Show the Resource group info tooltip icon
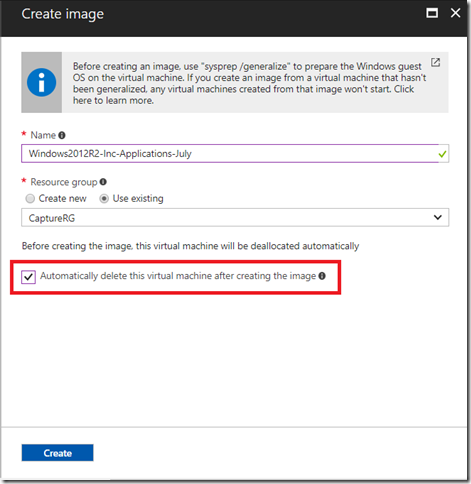The width and height of the screenshot is (471, 484). [103, 182]
